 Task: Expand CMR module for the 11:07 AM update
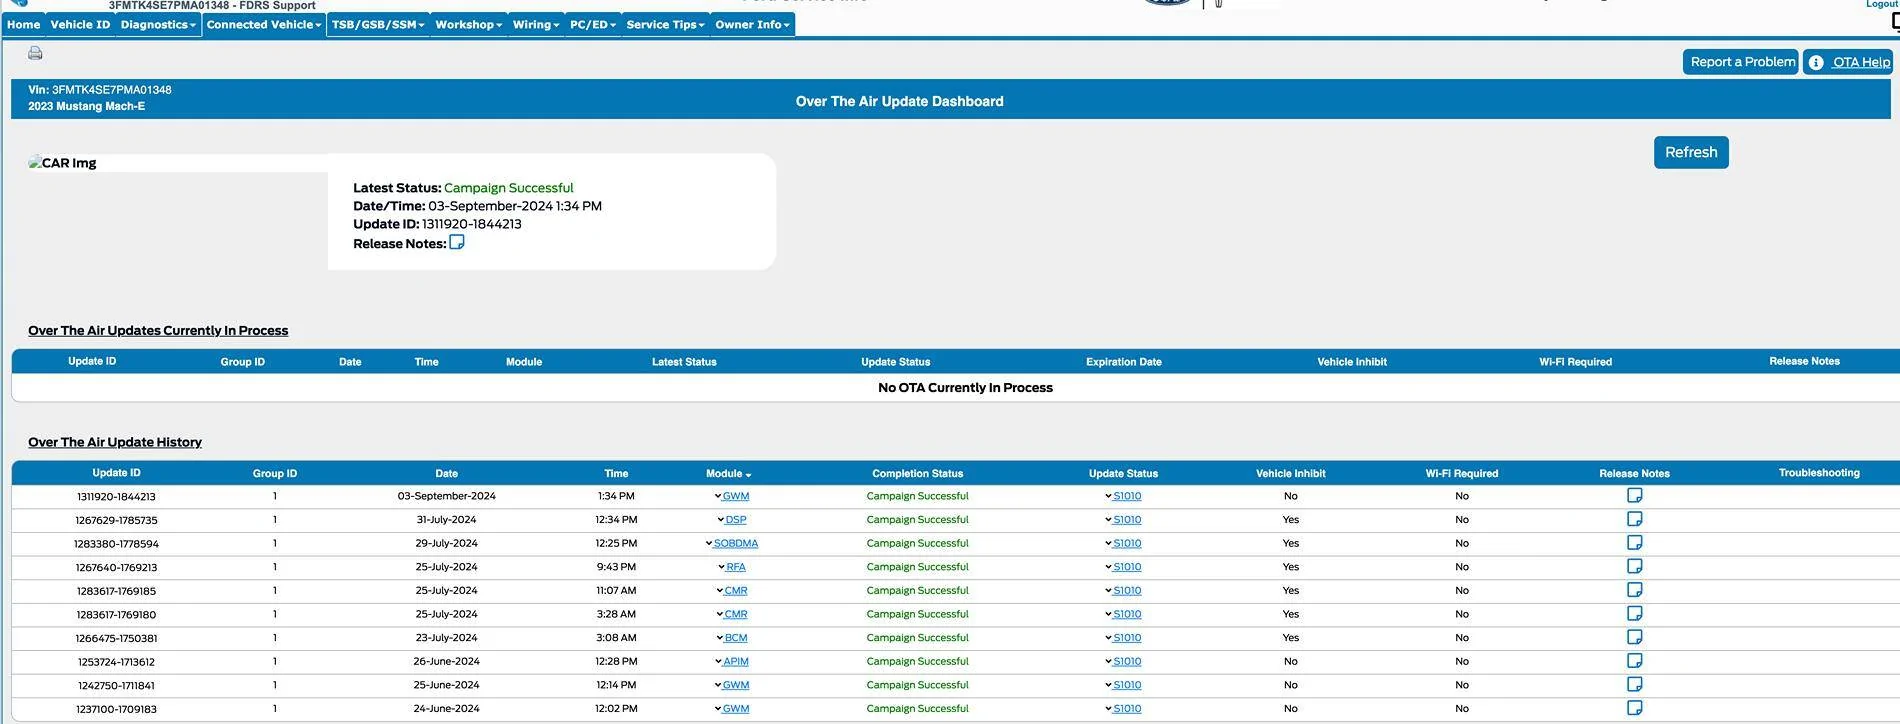click(x=732, y=591)
